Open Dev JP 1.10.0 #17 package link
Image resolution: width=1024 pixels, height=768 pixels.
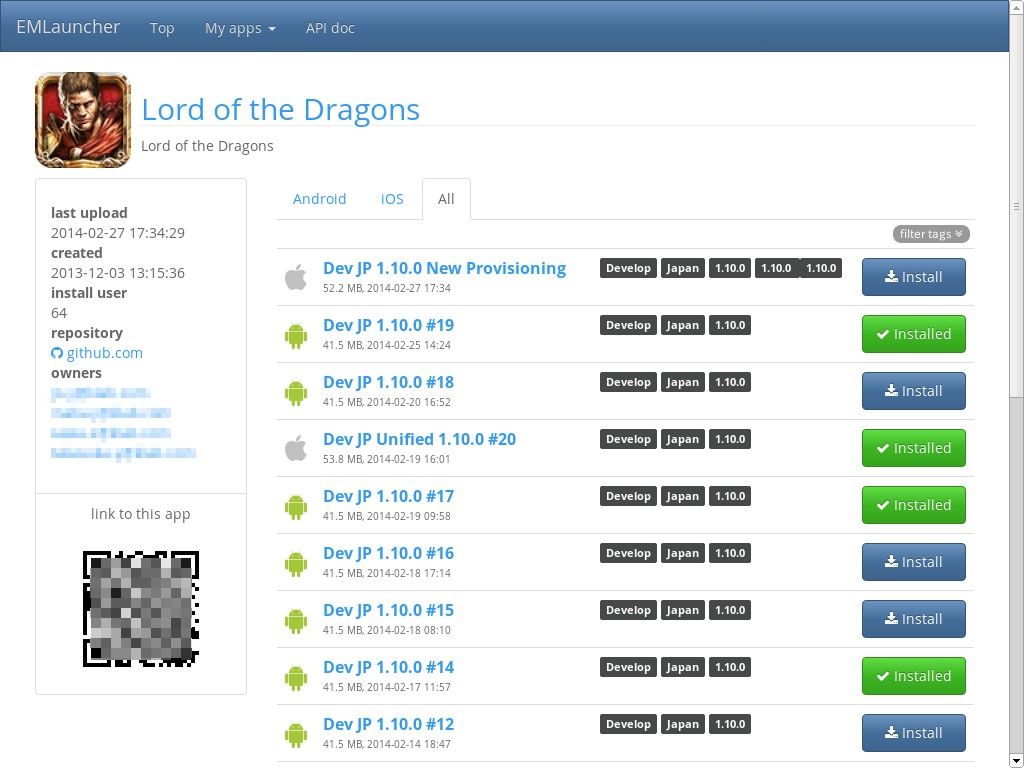(389, 496)
